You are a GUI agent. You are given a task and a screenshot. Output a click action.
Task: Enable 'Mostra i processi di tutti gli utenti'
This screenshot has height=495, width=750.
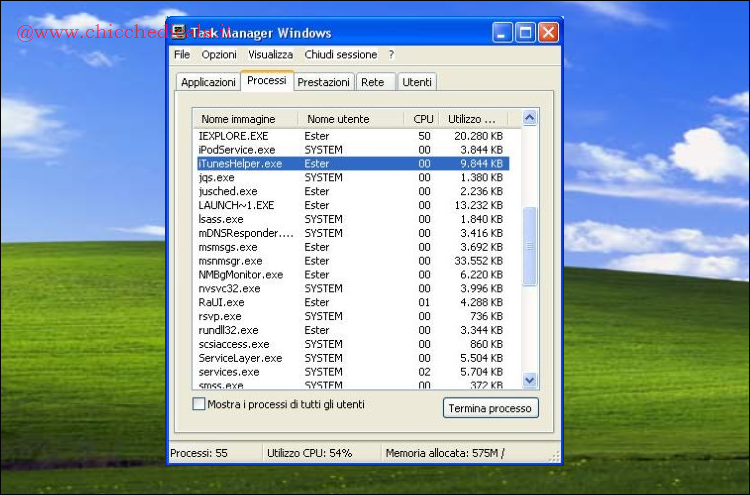click(198, 404)
